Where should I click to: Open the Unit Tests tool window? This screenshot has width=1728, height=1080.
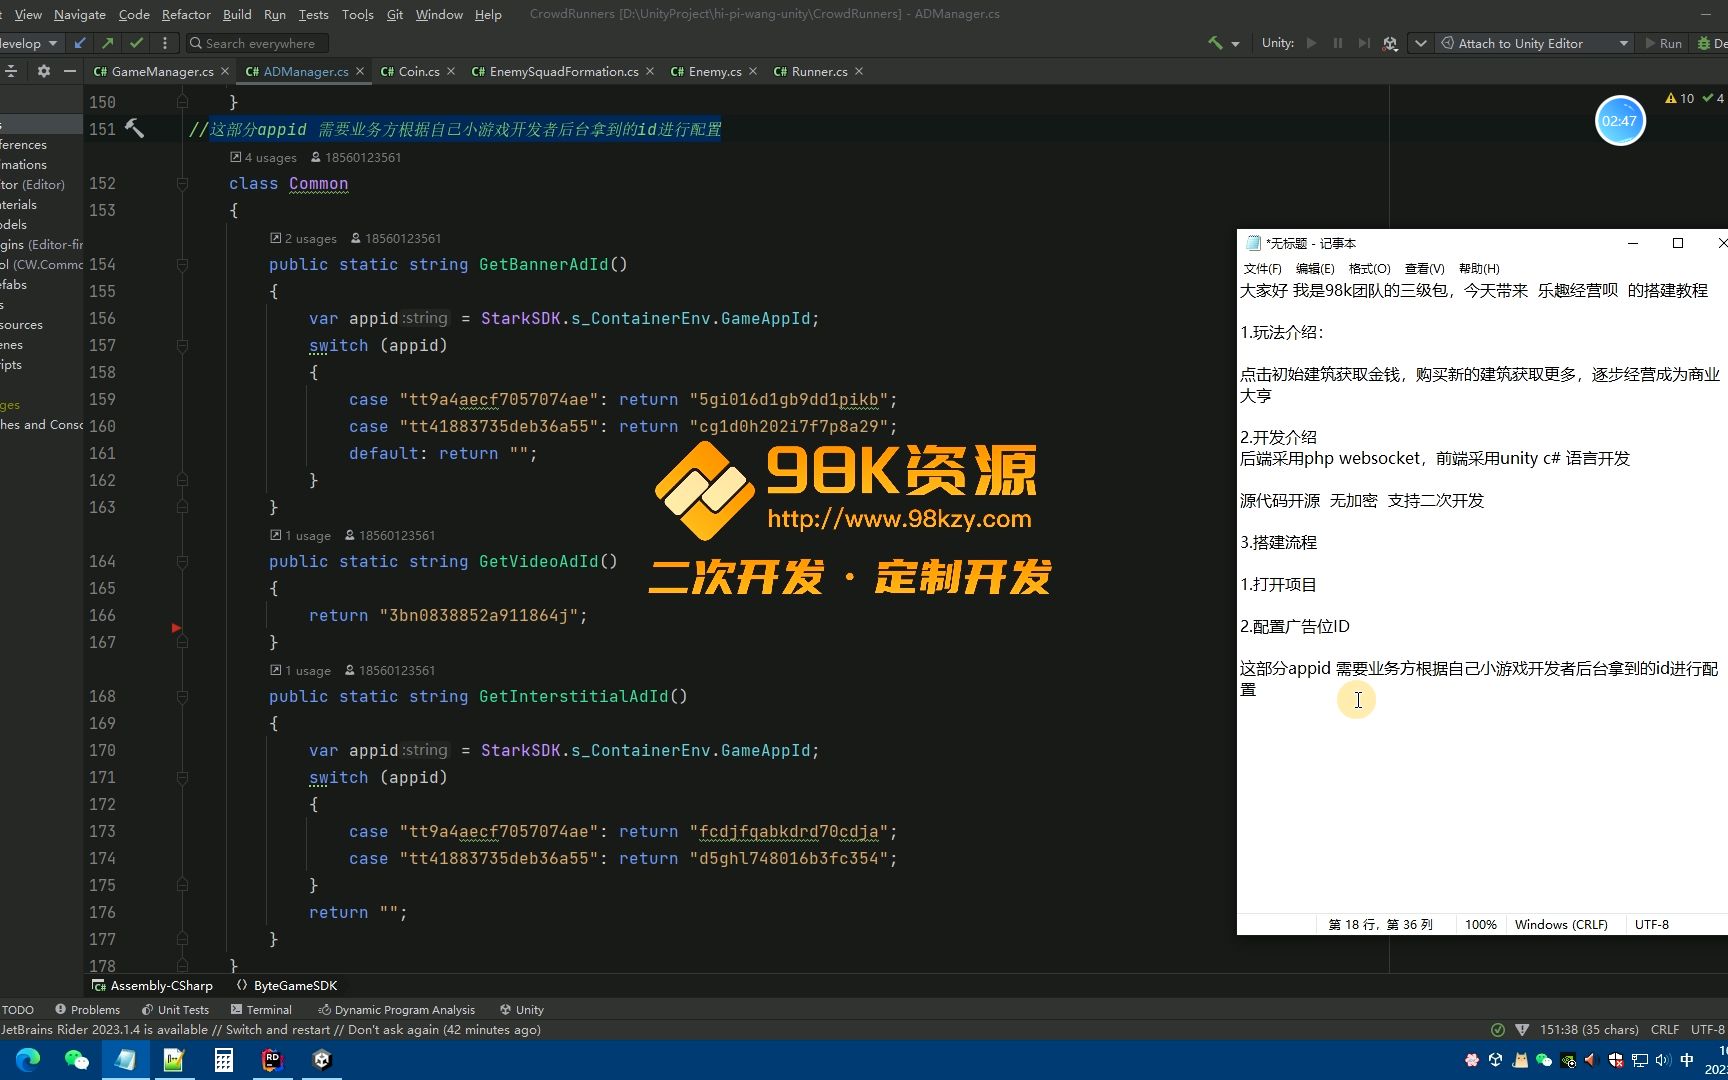coord(184,1009)
